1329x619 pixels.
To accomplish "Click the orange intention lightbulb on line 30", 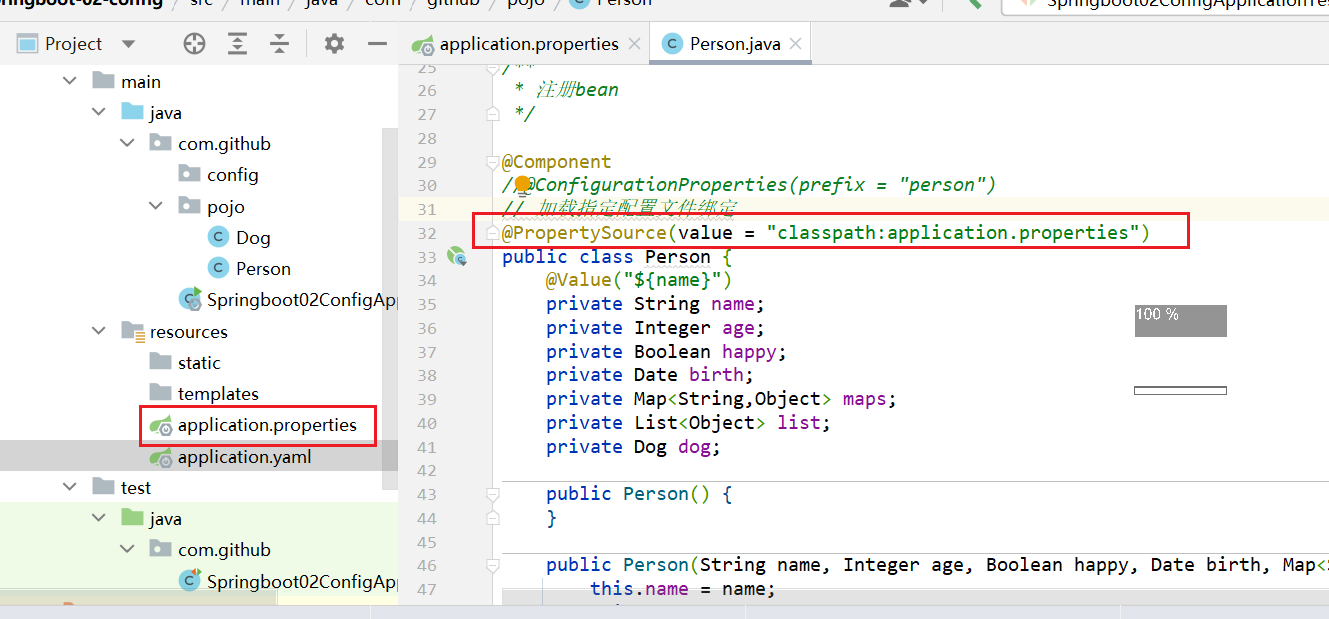I will [x=521, y=184].
